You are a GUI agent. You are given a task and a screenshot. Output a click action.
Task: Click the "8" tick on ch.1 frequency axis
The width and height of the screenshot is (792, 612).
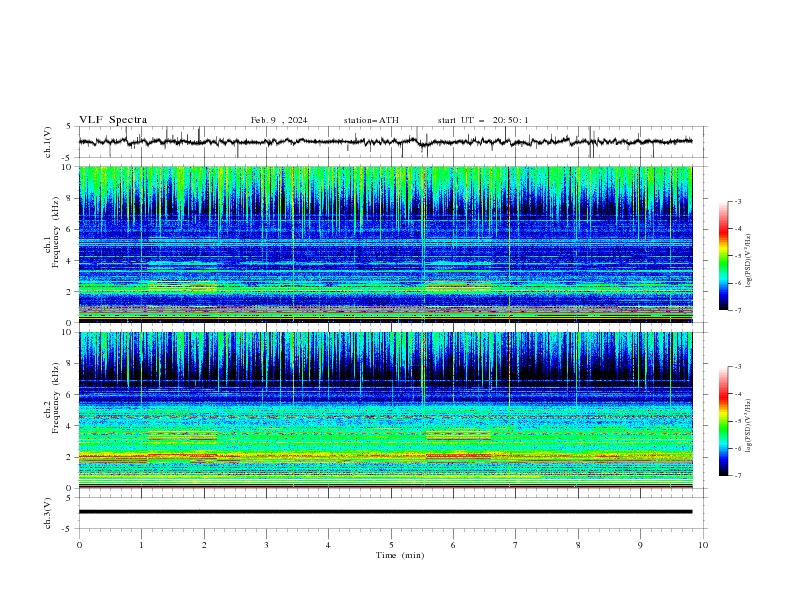click(70, 198)
